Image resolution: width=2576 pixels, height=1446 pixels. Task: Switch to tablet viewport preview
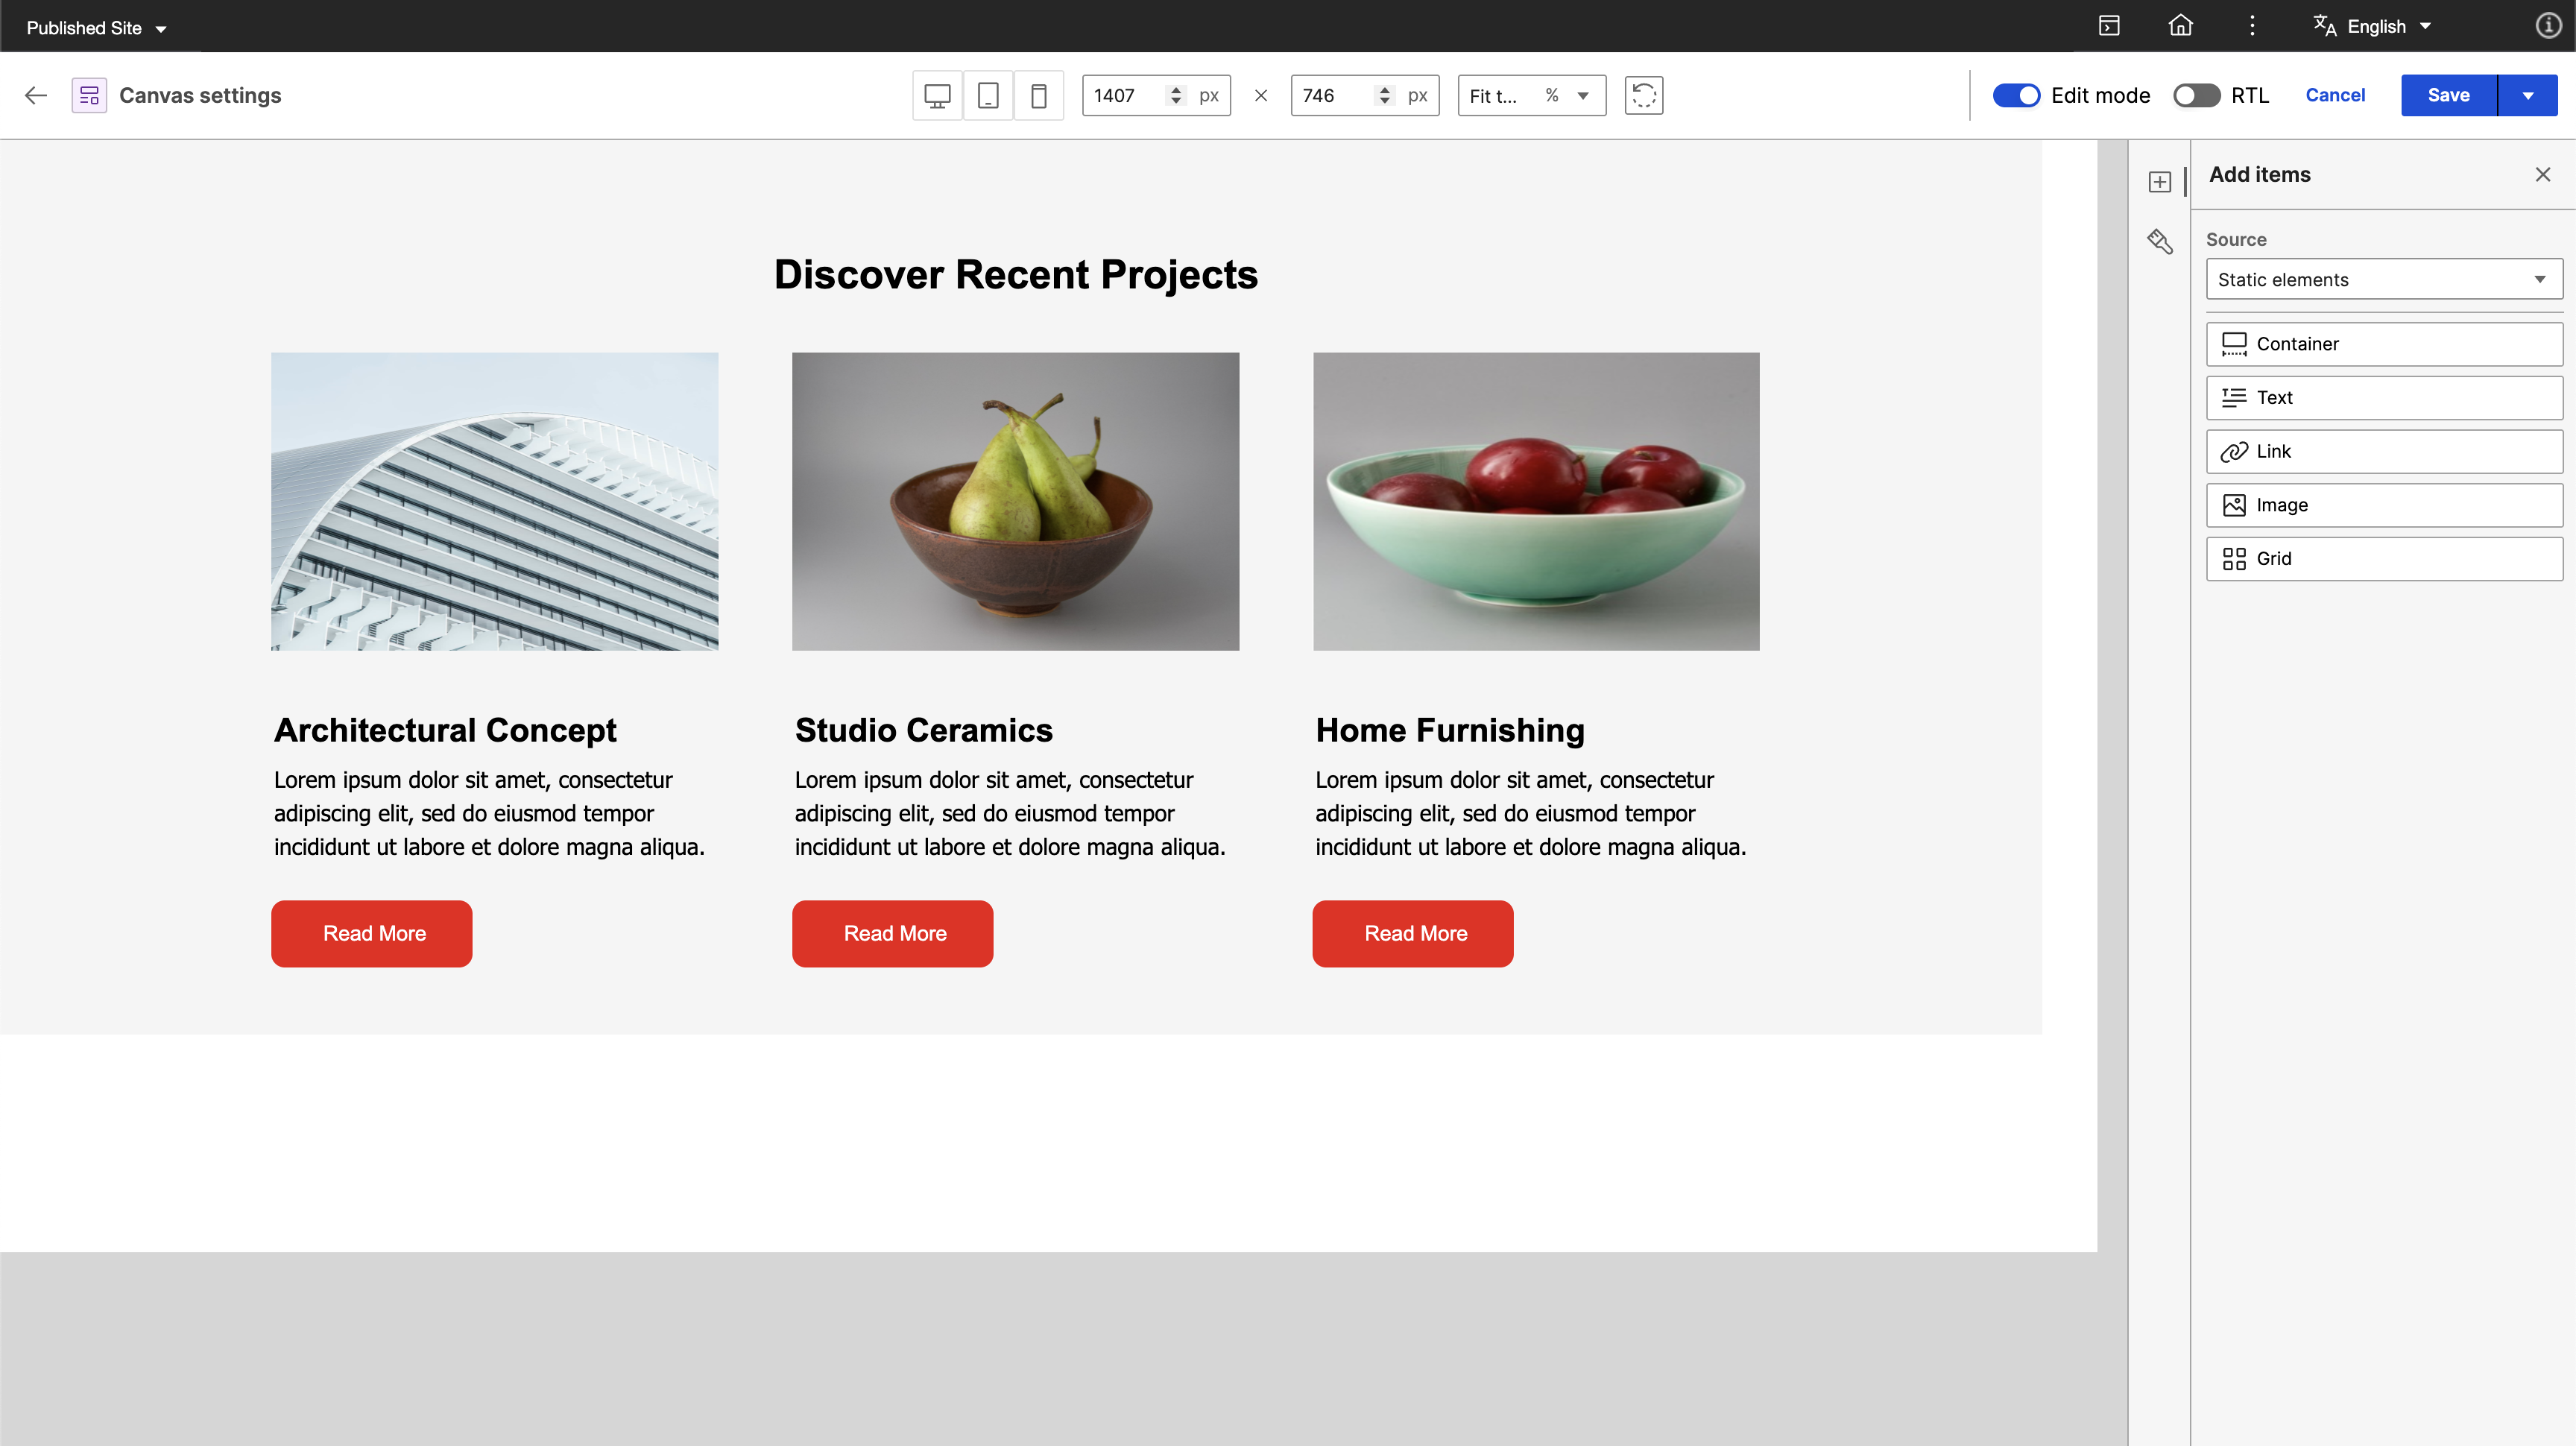click(988, 96)
